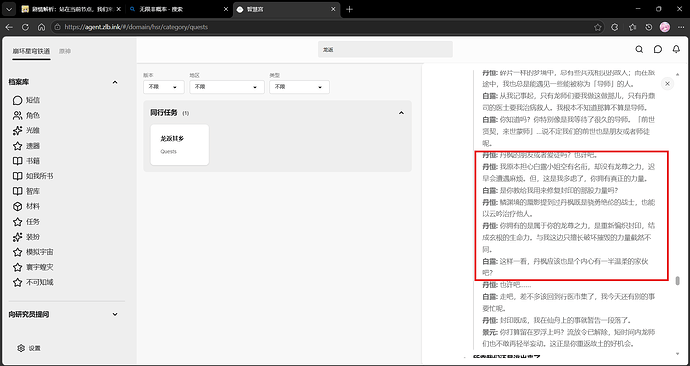This screenshot has height=366, width=690.
Task: Open the 短信 messages category icon
Action: (17, 100)
